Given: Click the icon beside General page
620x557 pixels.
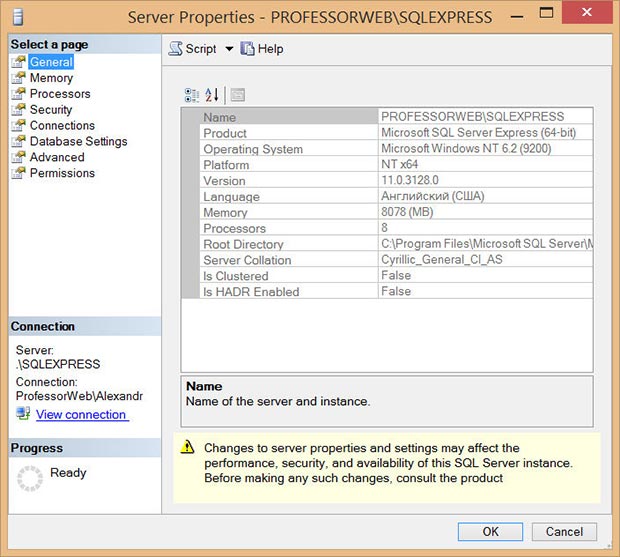Looking at the screenshot, I should click(x=18, y=62).
